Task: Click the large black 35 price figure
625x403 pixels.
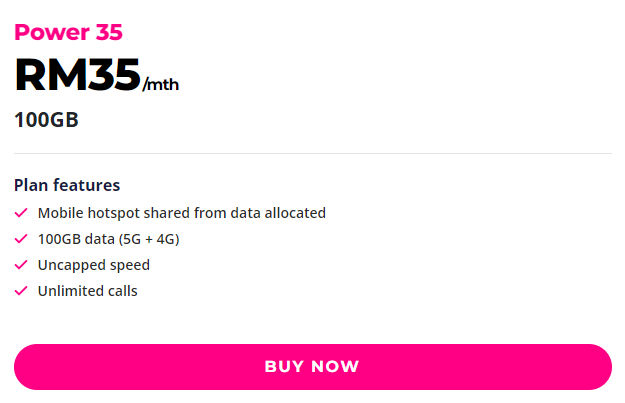Action: [114, 75]
